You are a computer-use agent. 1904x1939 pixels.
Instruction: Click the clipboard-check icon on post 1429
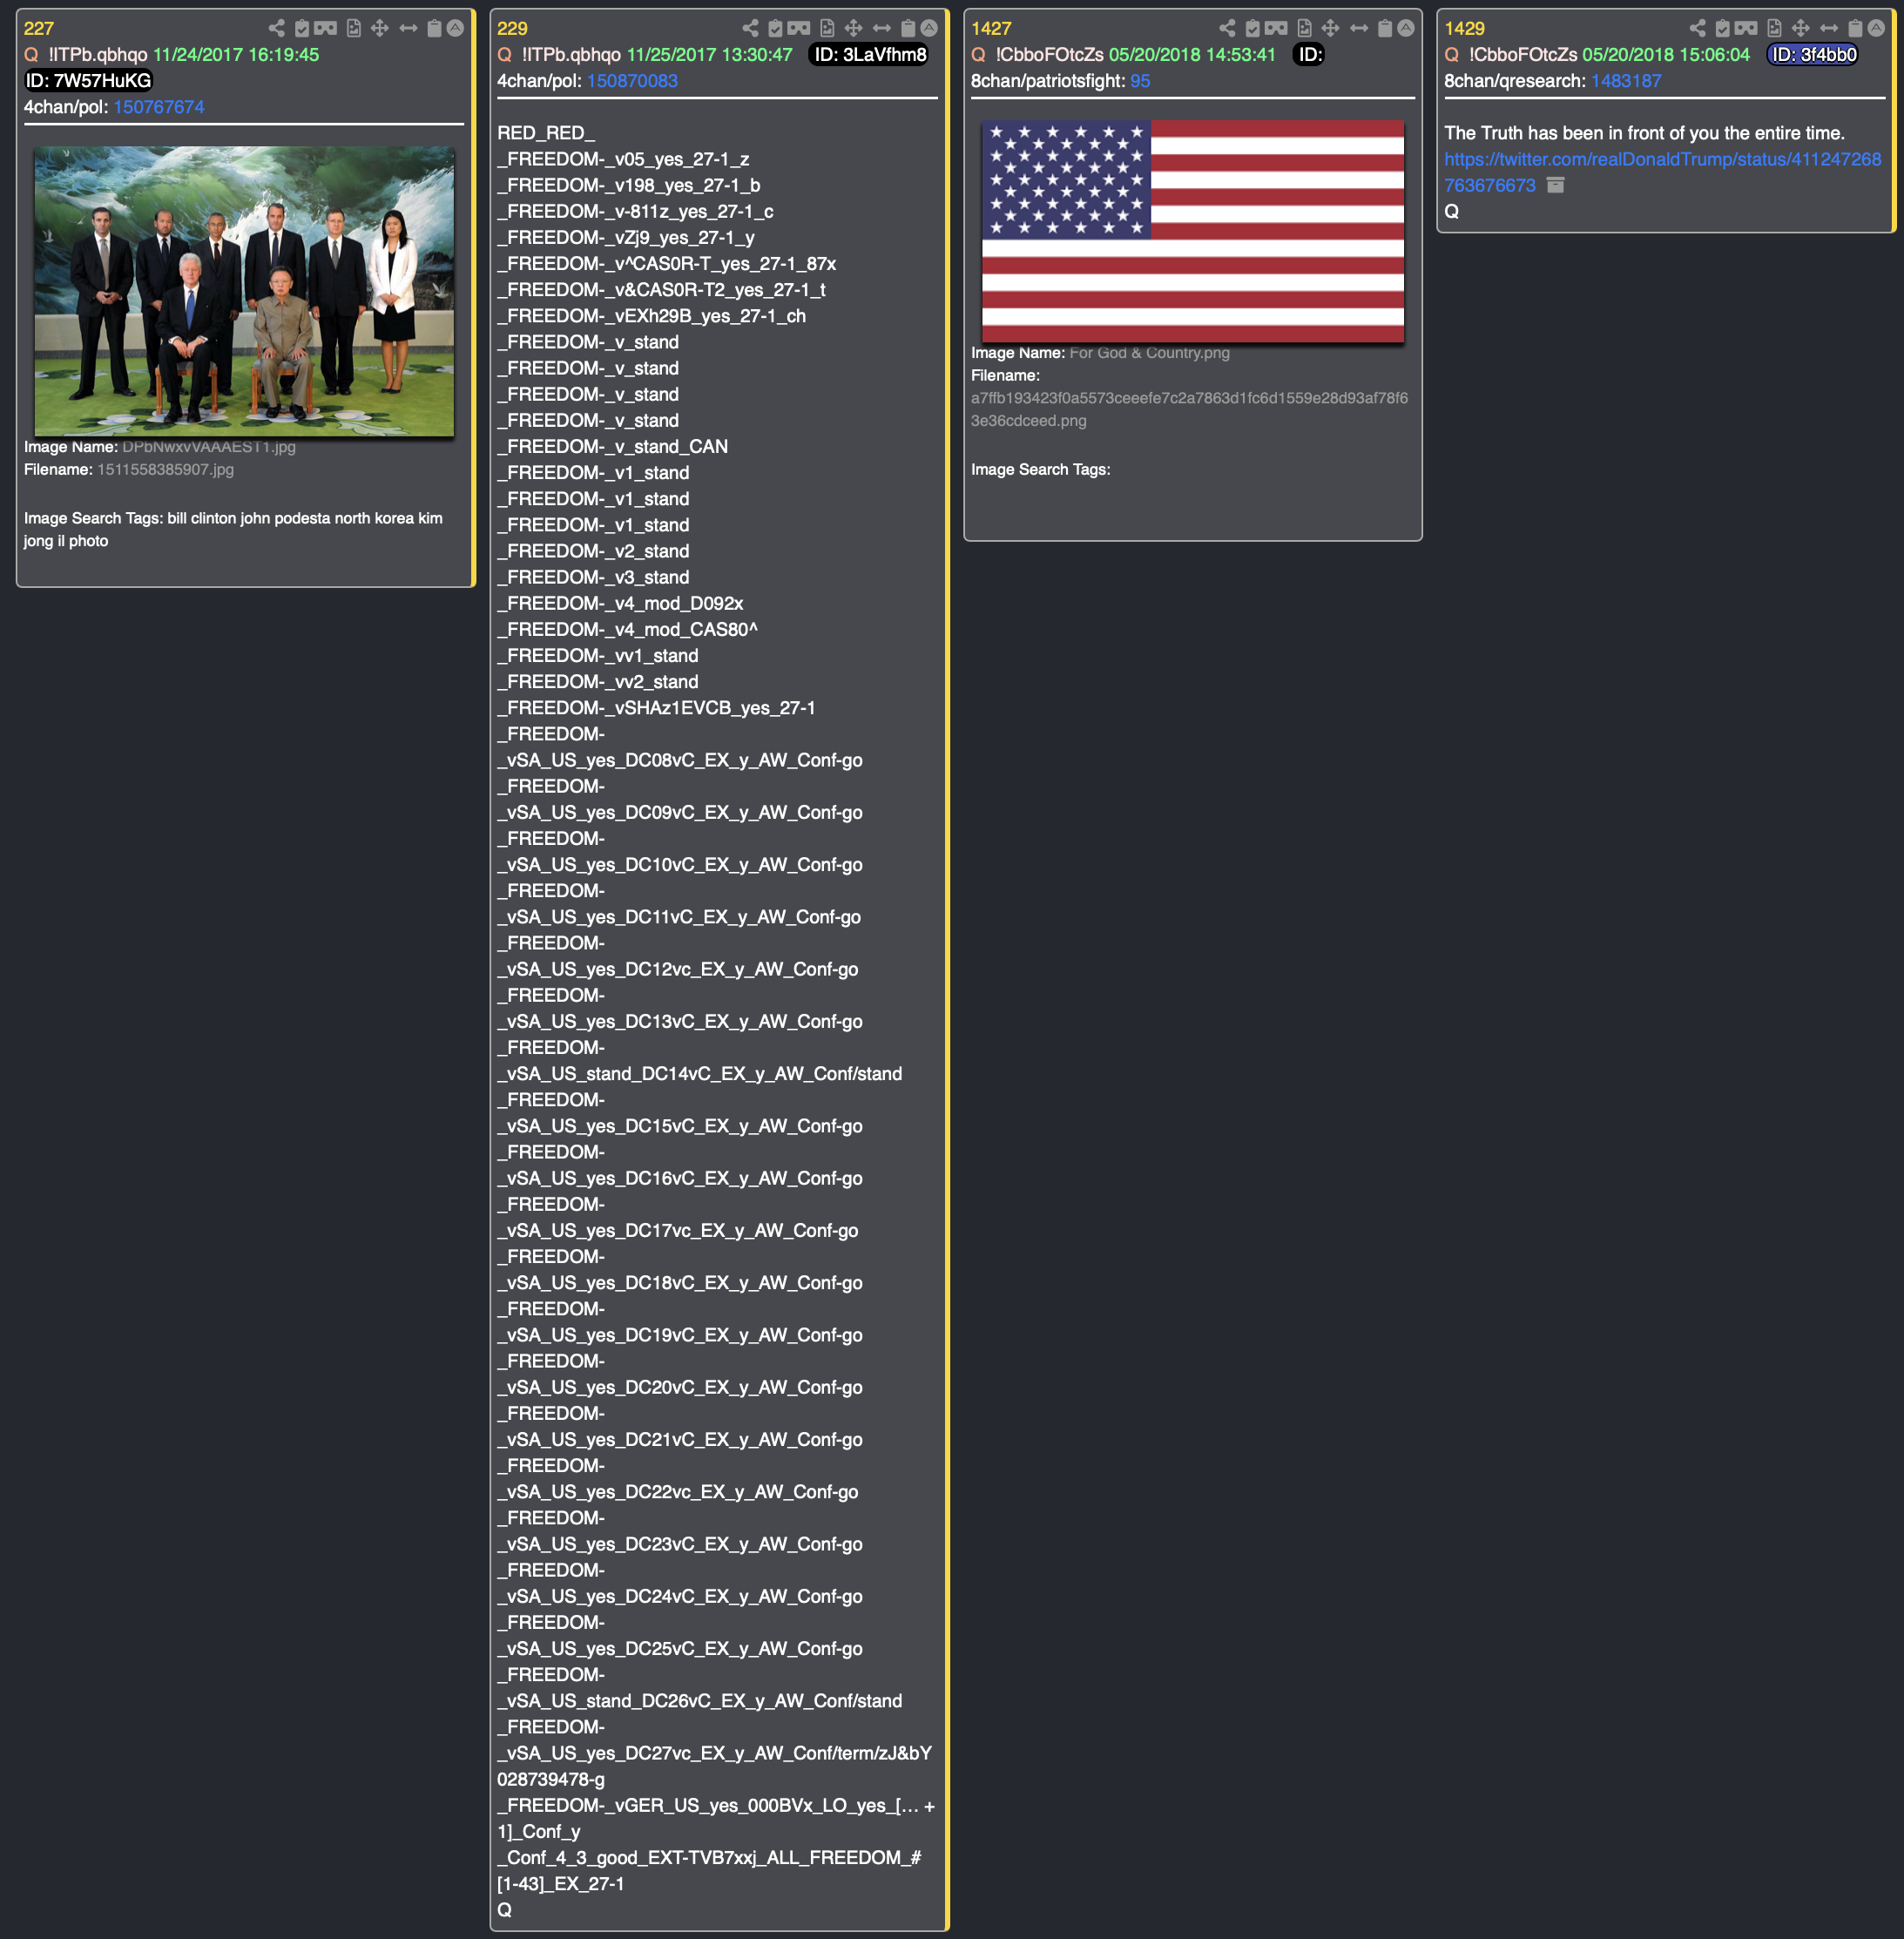point(1722,28)
